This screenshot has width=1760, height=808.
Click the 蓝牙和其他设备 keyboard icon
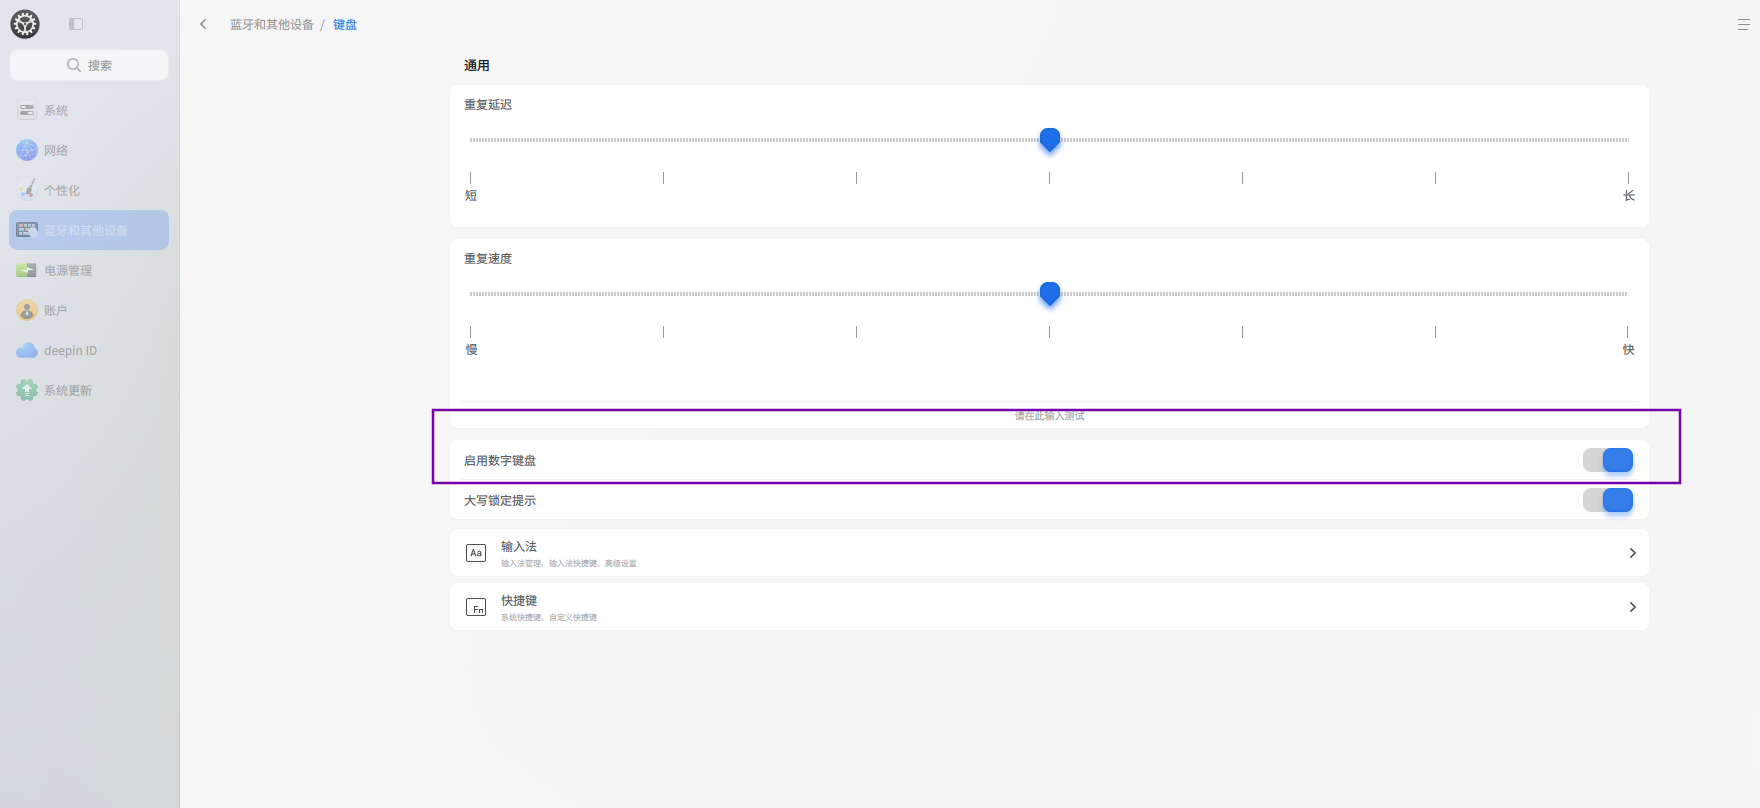(x=27, y=230)
